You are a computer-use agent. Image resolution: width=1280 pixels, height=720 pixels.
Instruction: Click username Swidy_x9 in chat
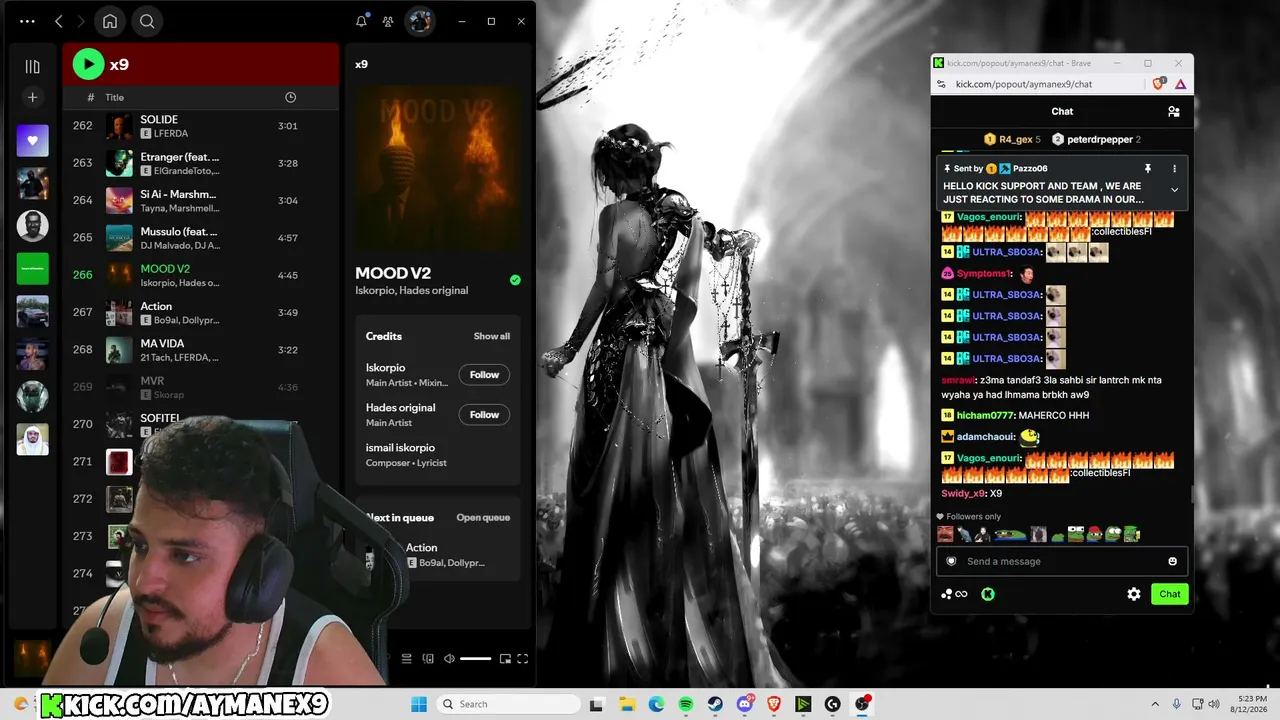pos(964,493)
